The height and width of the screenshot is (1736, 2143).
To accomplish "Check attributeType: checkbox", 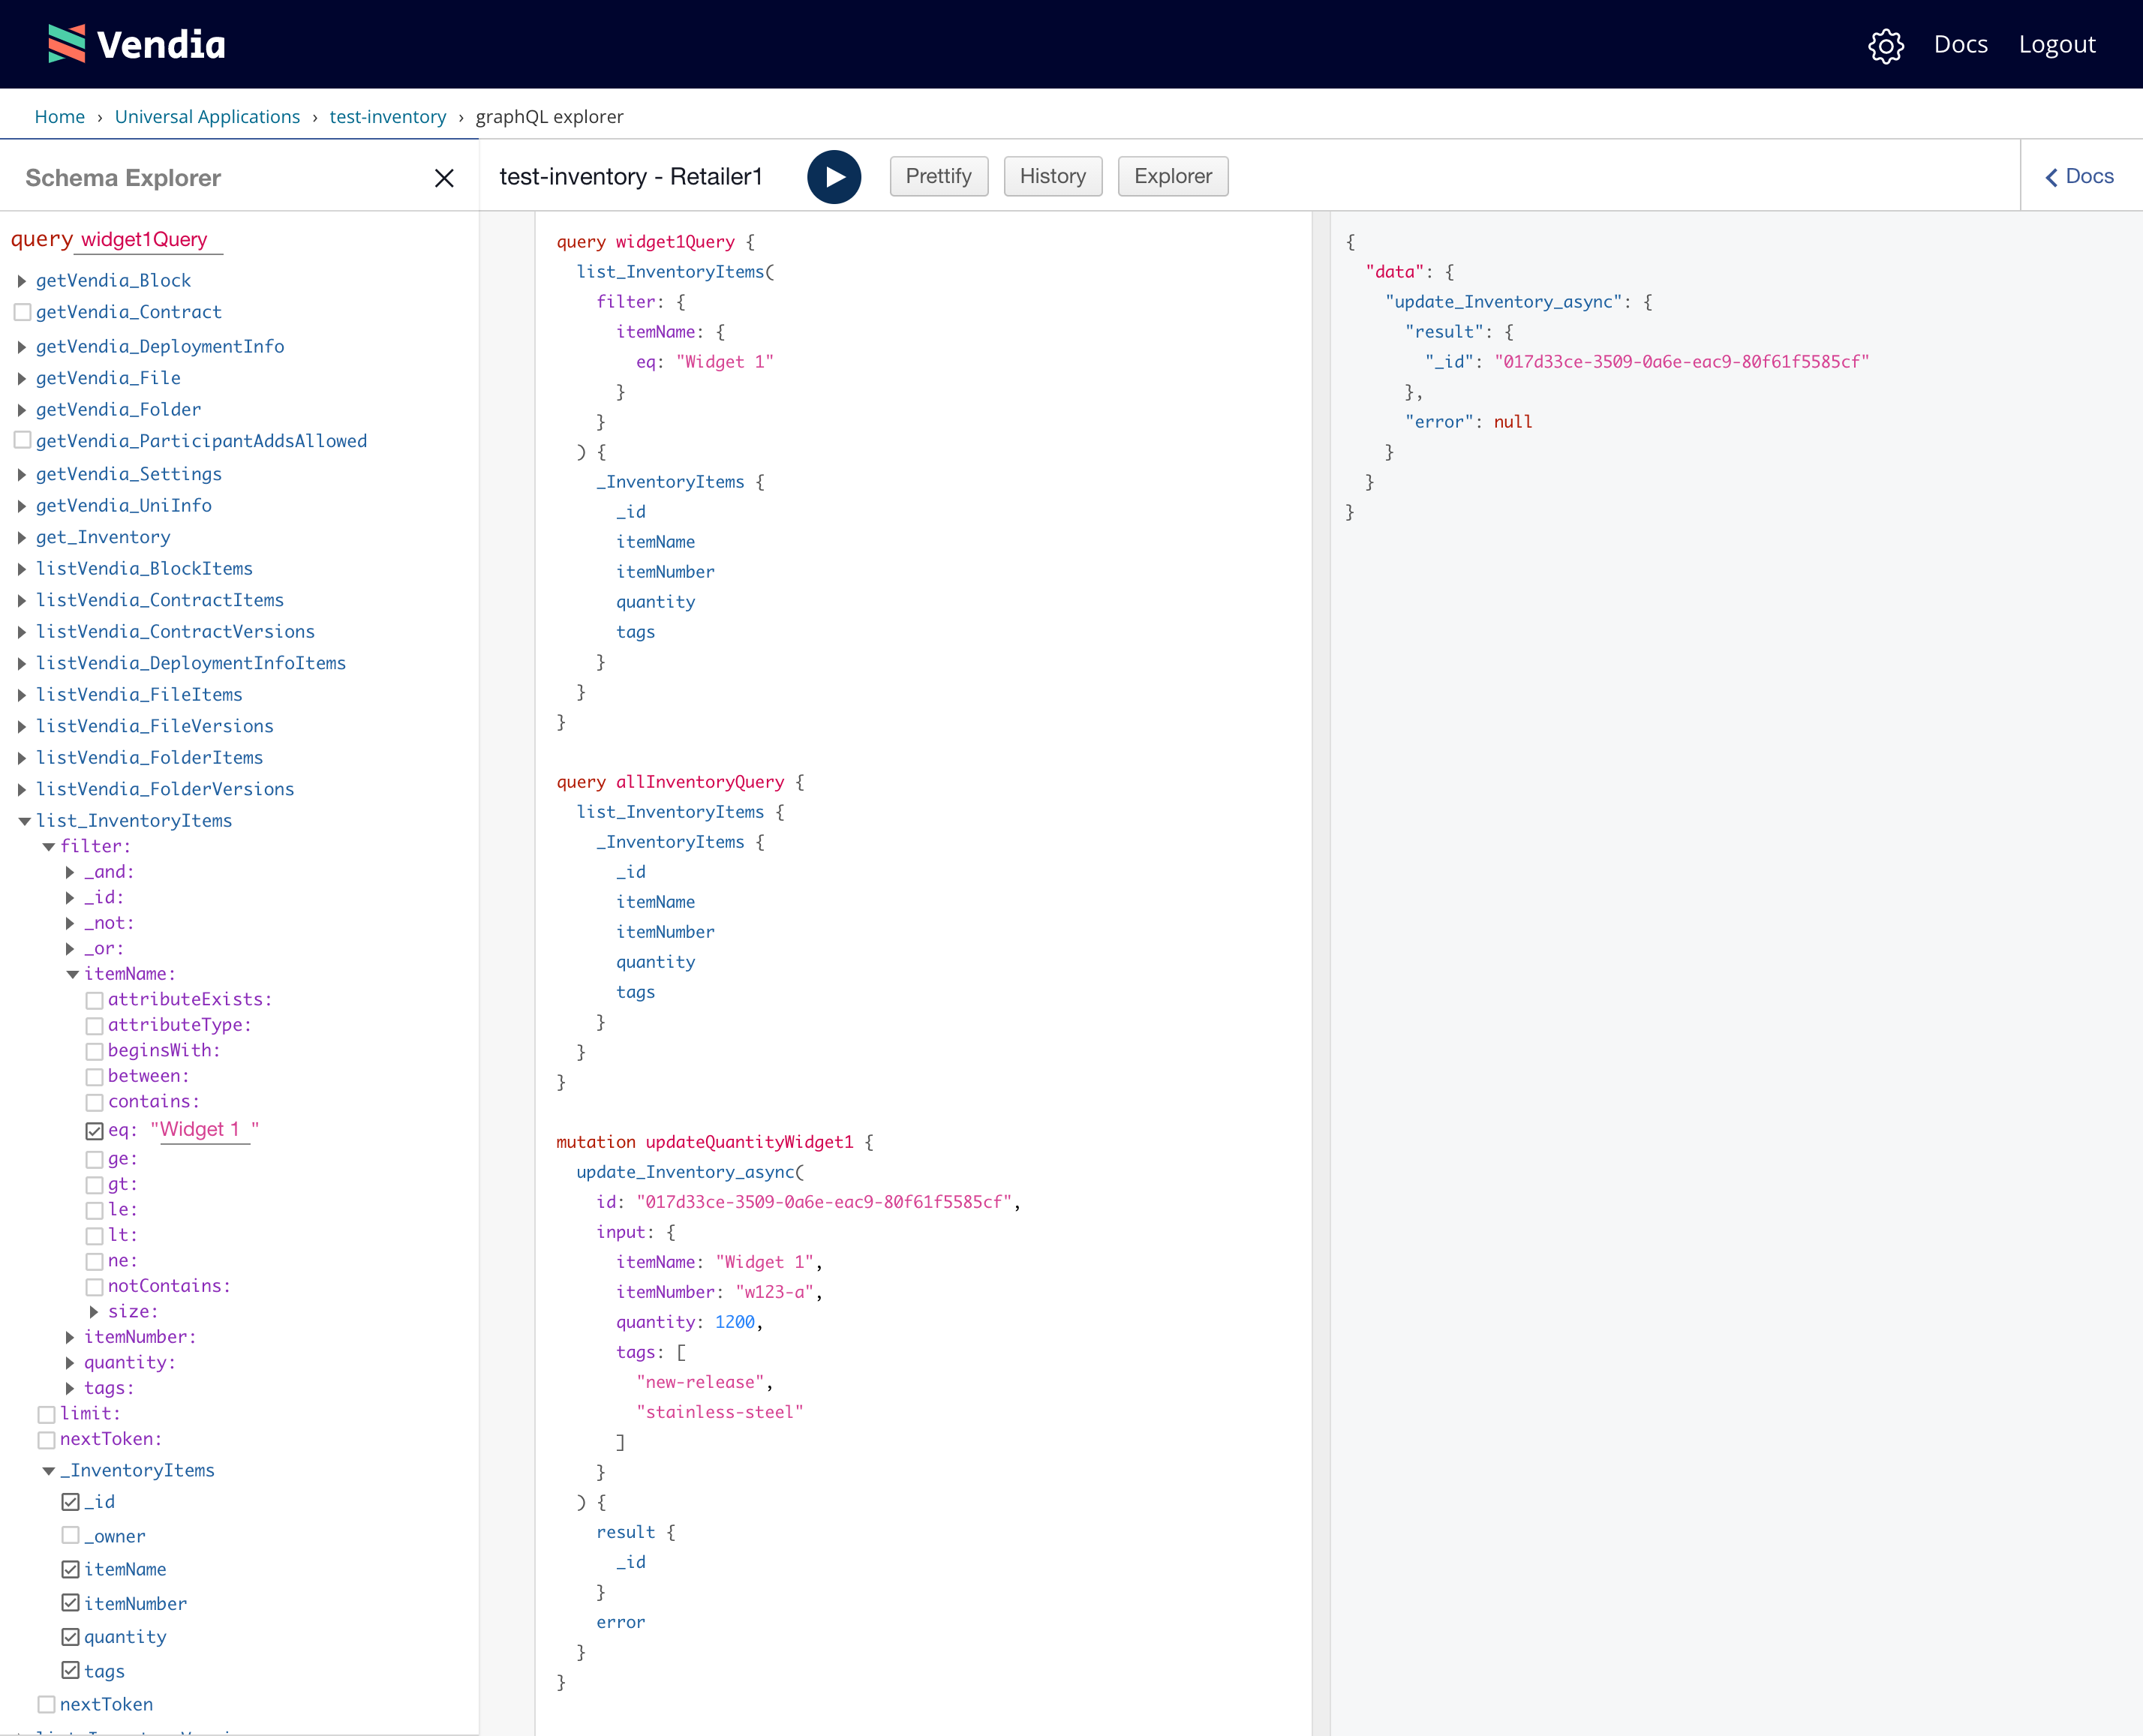I will click(94, 1026).
